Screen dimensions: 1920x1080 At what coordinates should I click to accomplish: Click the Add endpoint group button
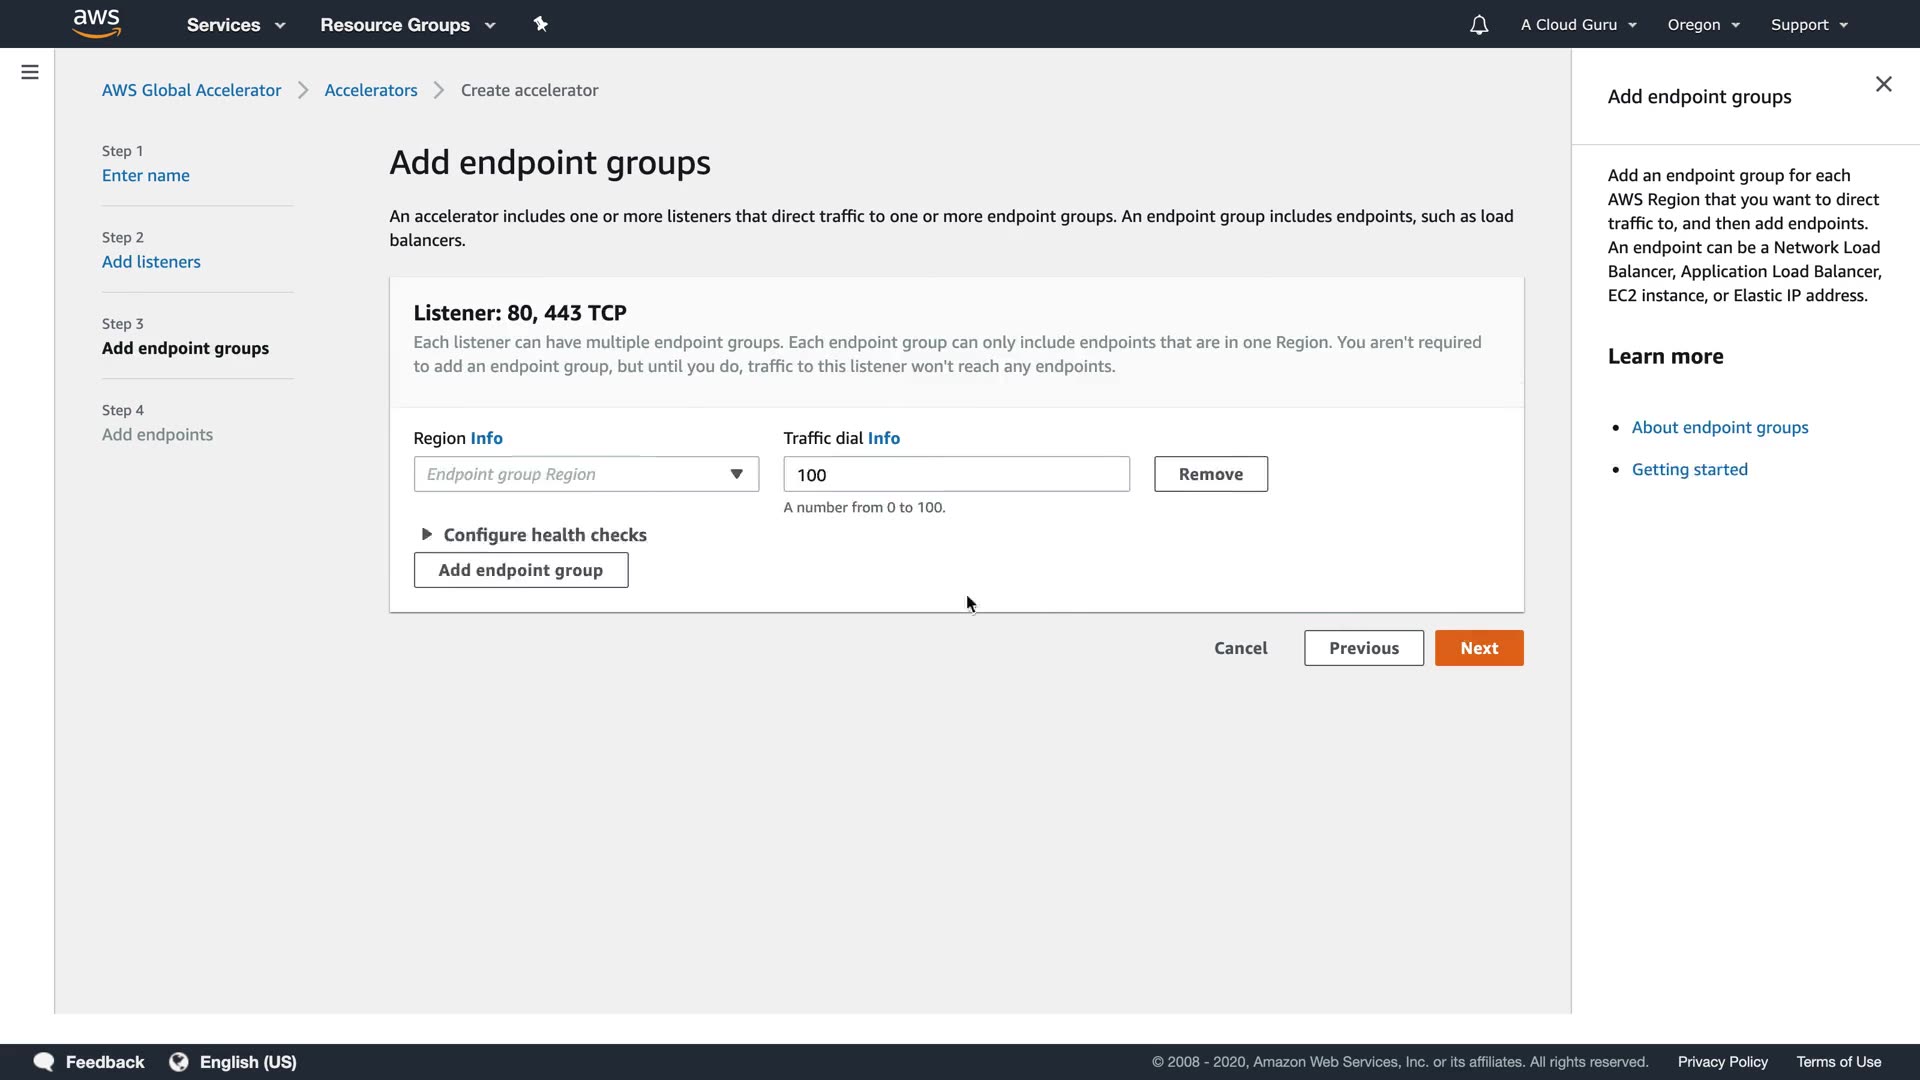pos(521,570)
